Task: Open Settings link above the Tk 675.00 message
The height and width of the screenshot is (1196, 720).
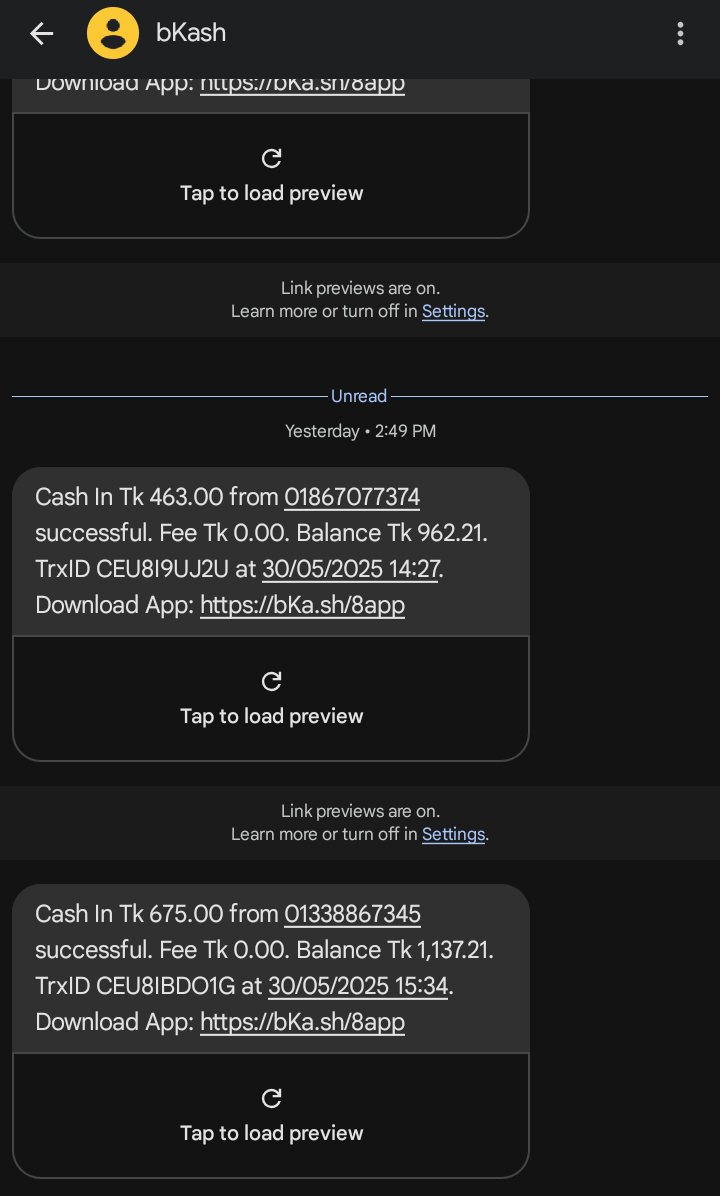Action: 453,834
